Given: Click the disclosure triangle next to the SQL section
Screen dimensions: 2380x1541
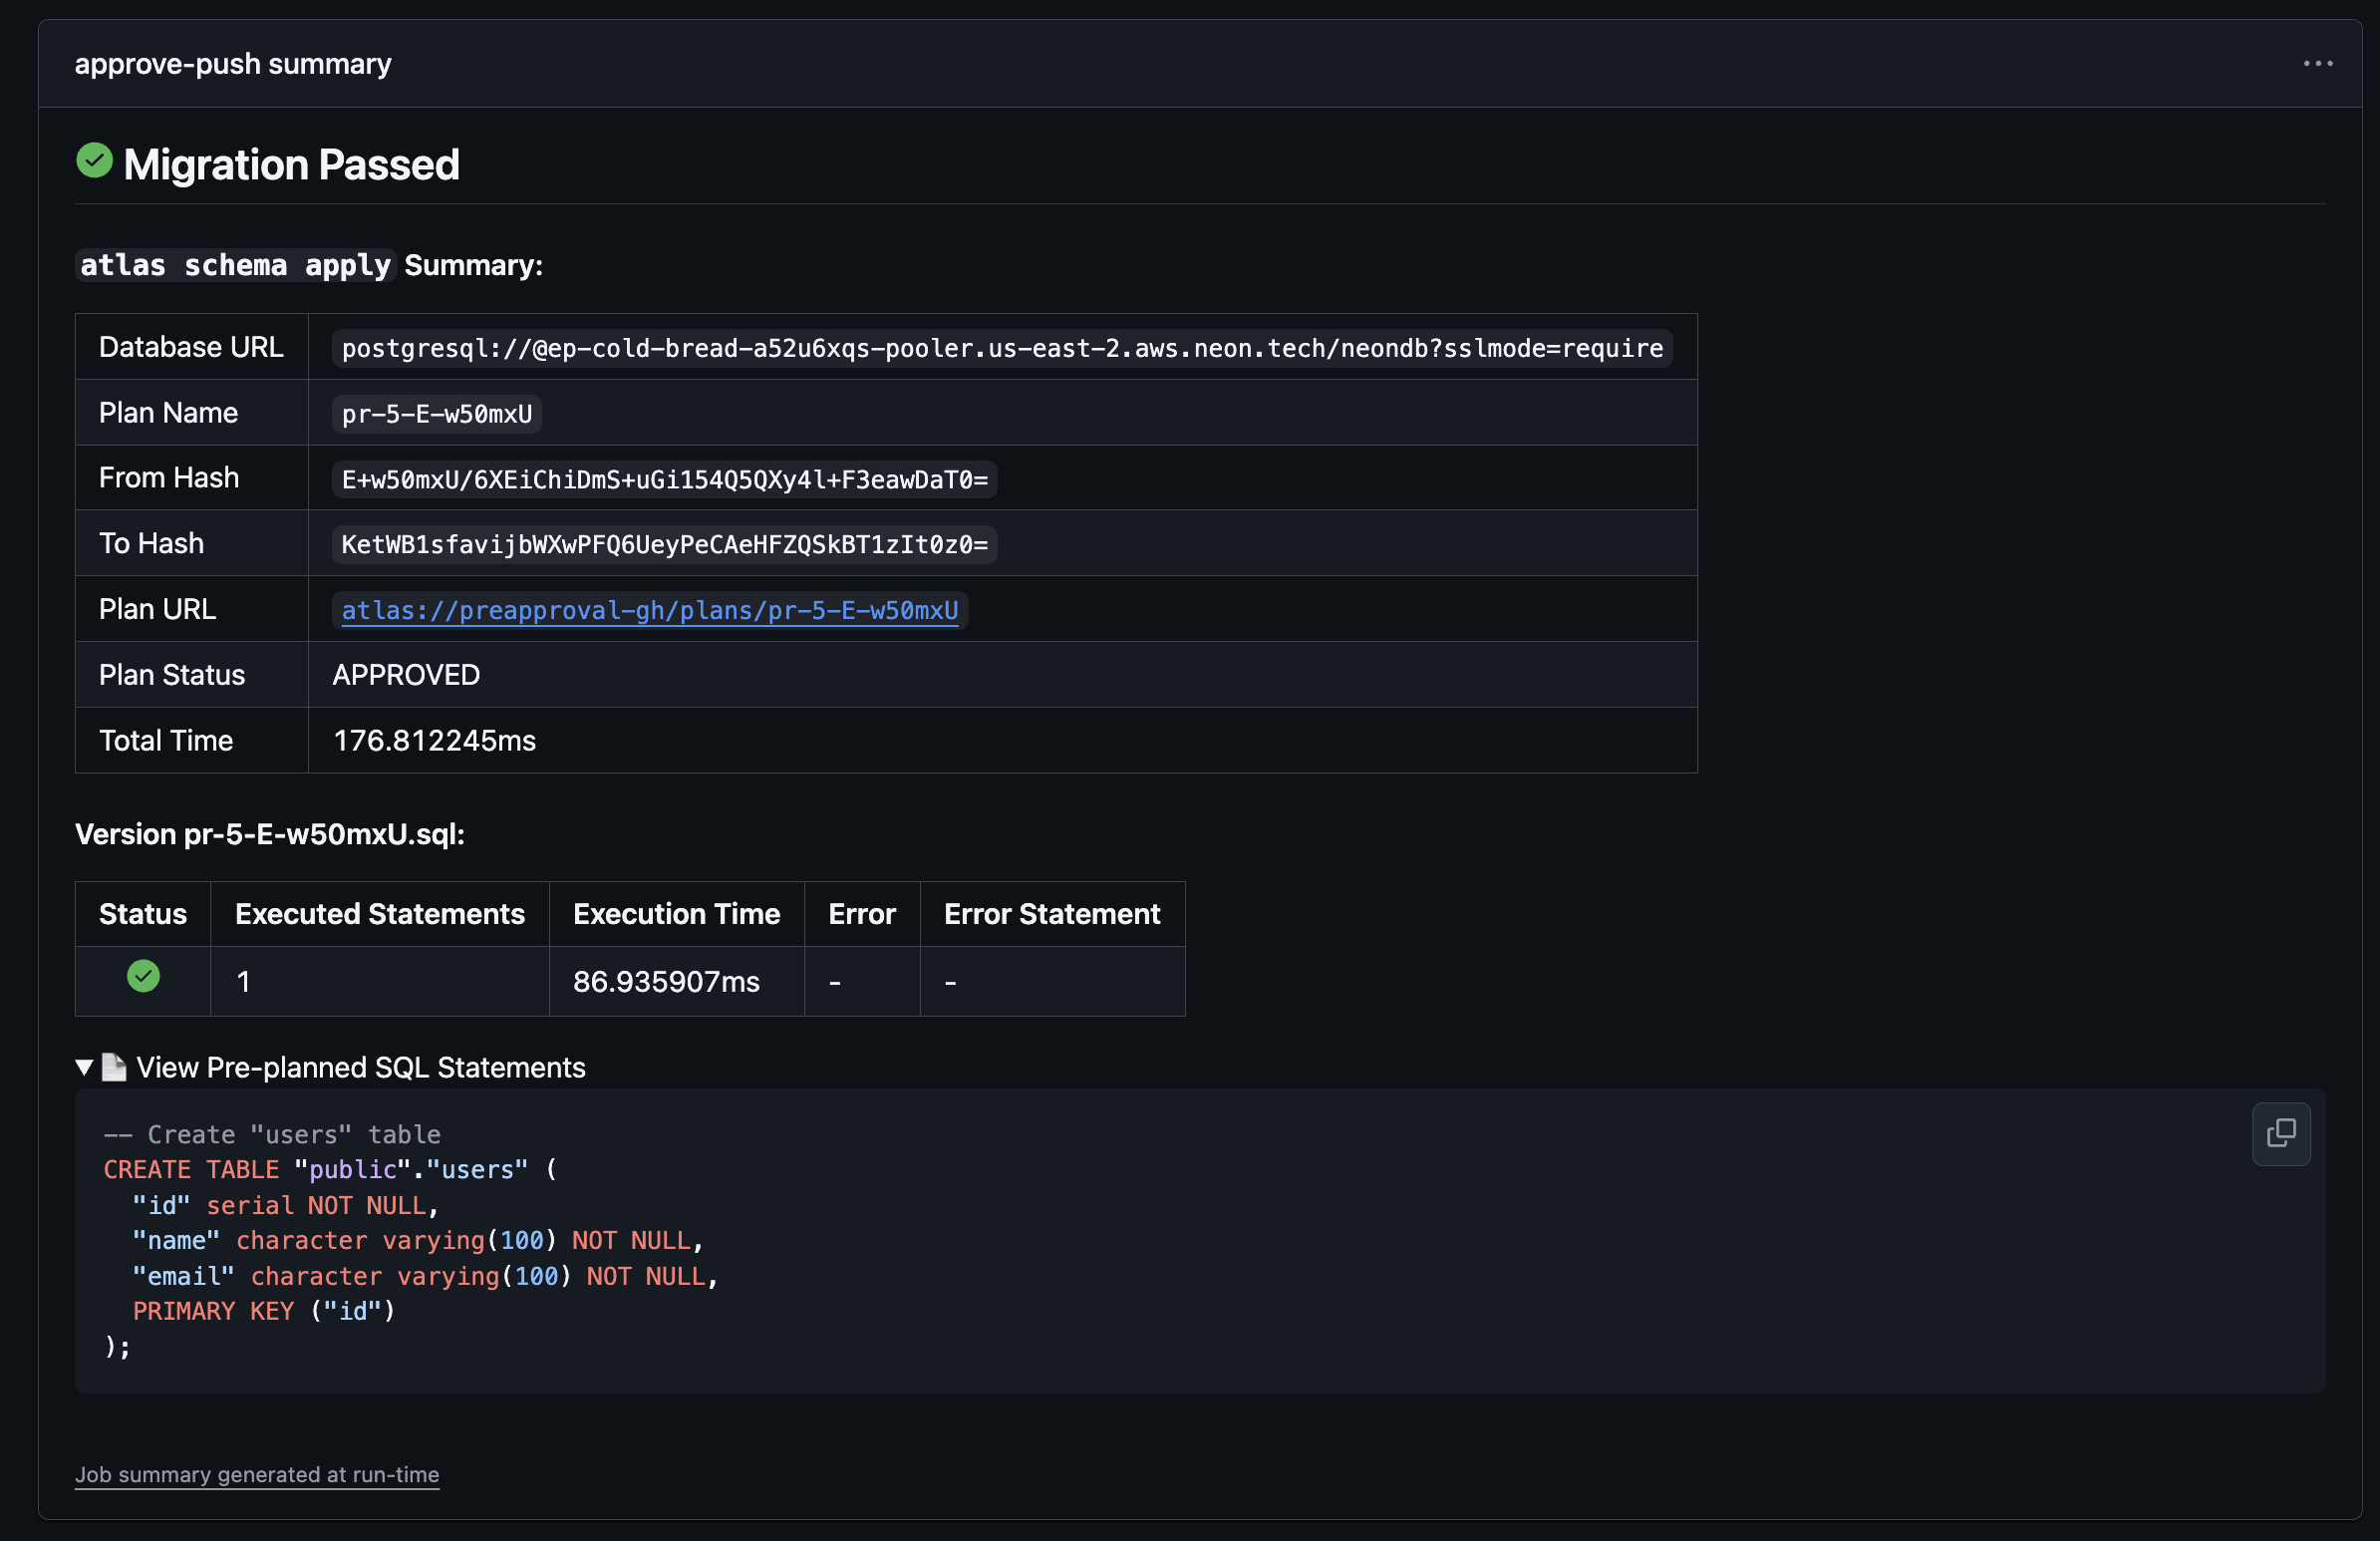Looking at the screenshot, I should tap(84, 1067).
